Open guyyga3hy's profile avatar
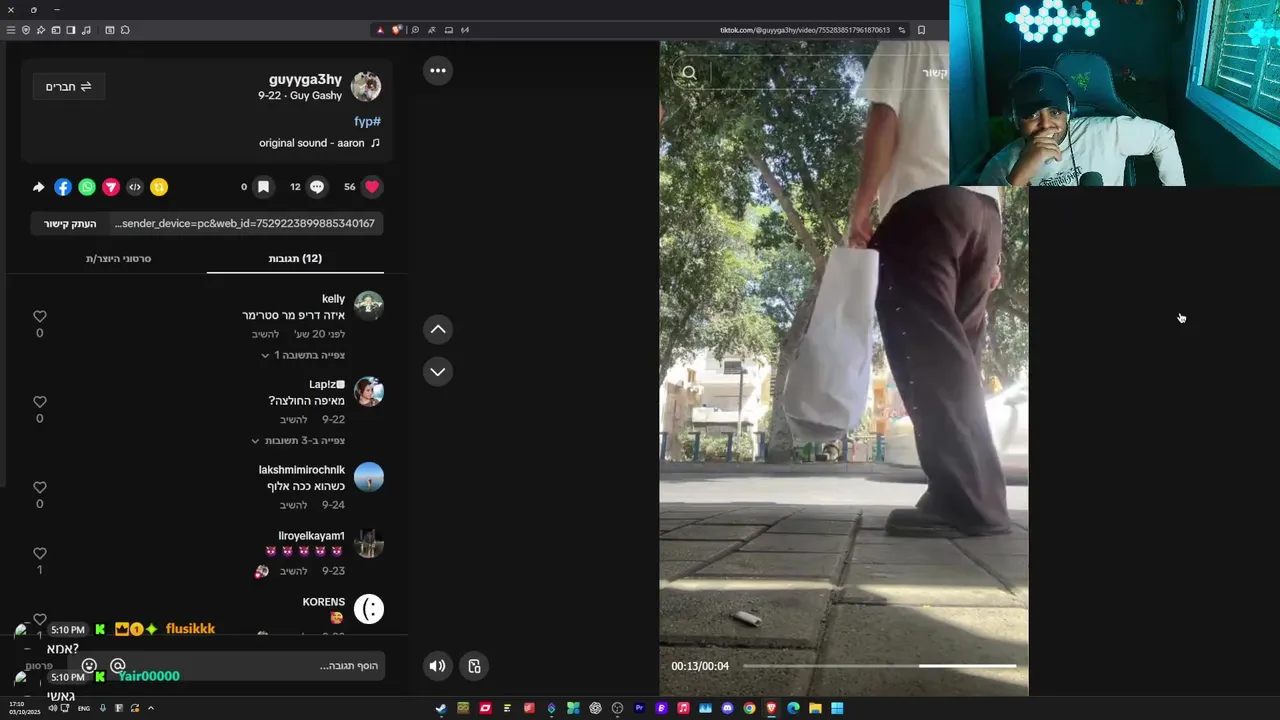Screen dimensions: 1280x720 (366, 87)
